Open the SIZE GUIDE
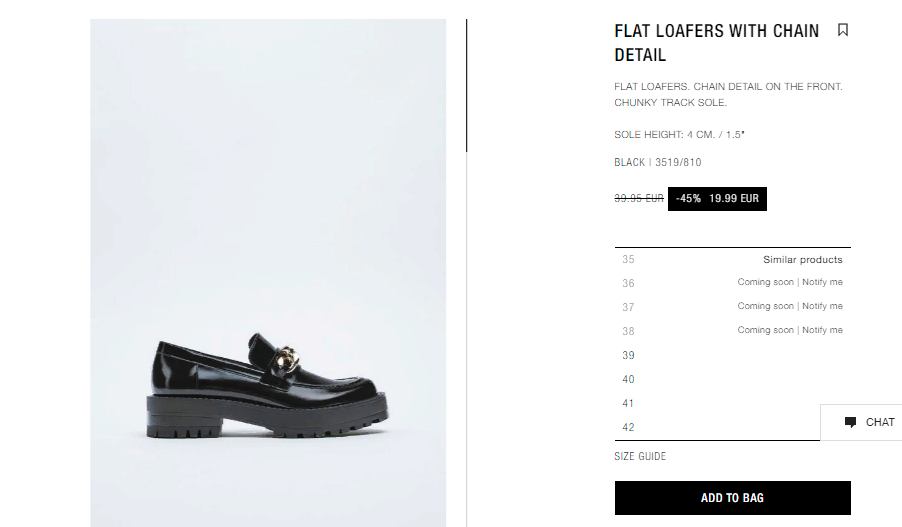Viewport: 902px width, 527px height. (640, 456)
